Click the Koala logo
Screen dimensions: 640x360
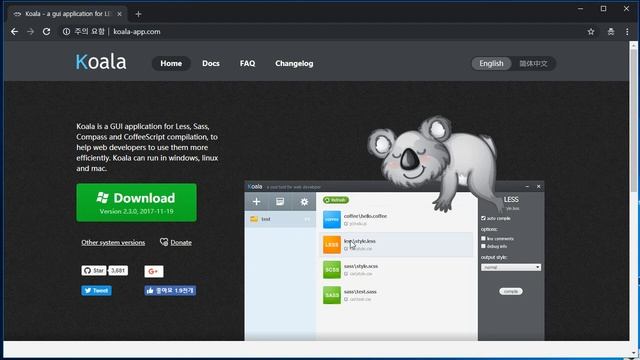pos(101,62)
